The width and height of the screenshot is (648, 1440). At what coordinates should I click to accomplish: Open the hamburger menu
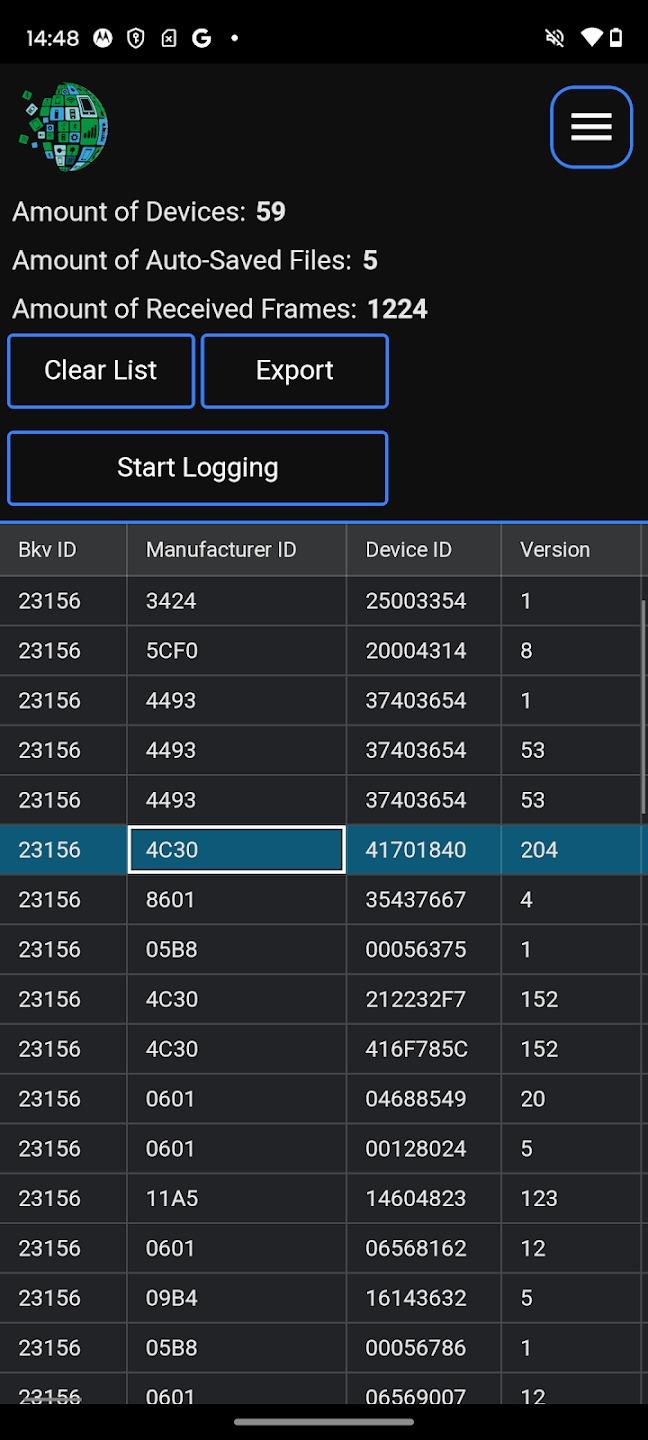coord(591,127)
